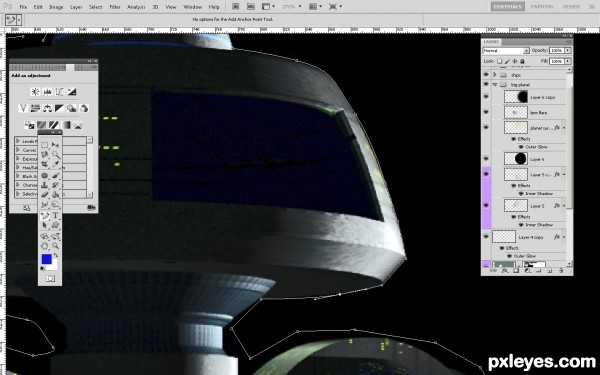This screenshot has width=600, height=375.
Task: Hide the ships group
Action: (x=486, y=75)
